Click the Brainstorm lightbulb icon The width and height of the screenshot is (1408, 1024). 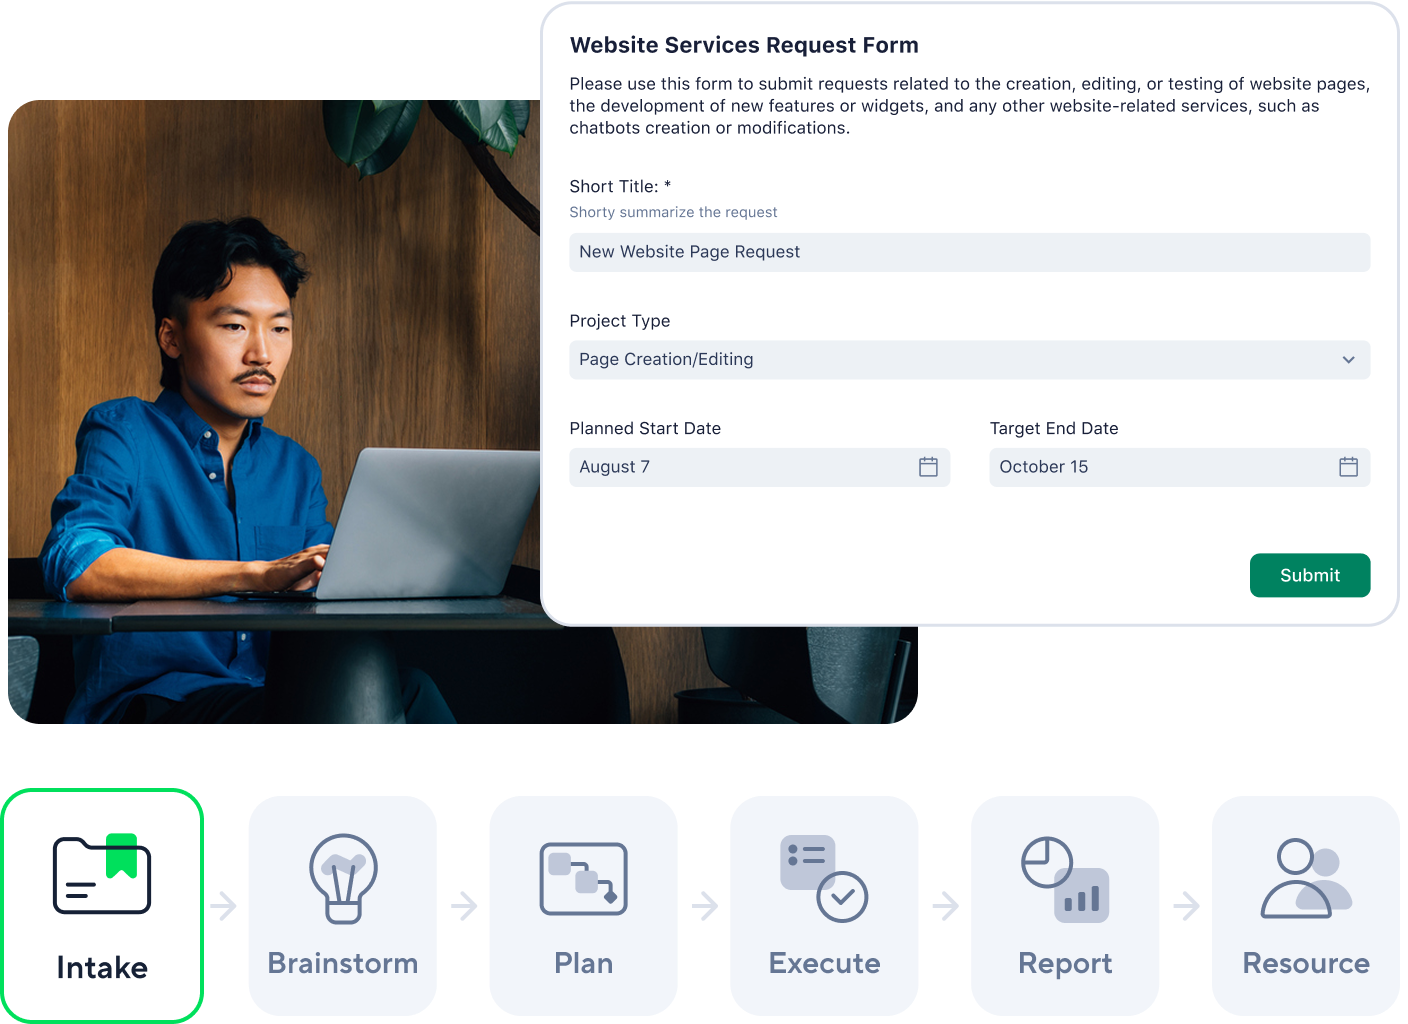click(342, 878)
